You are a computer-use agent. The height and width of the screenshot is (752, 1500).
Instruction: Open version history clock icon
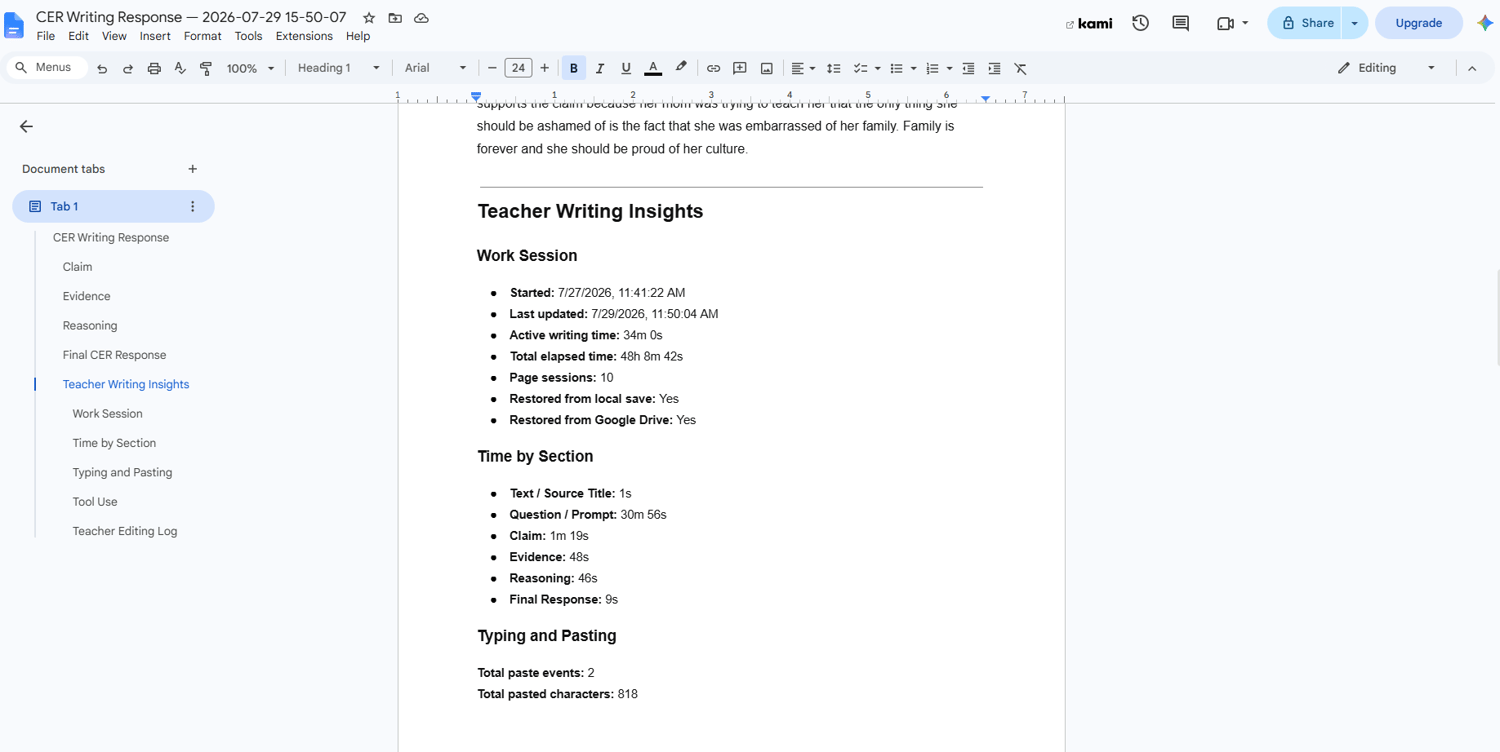[1140, 23]
